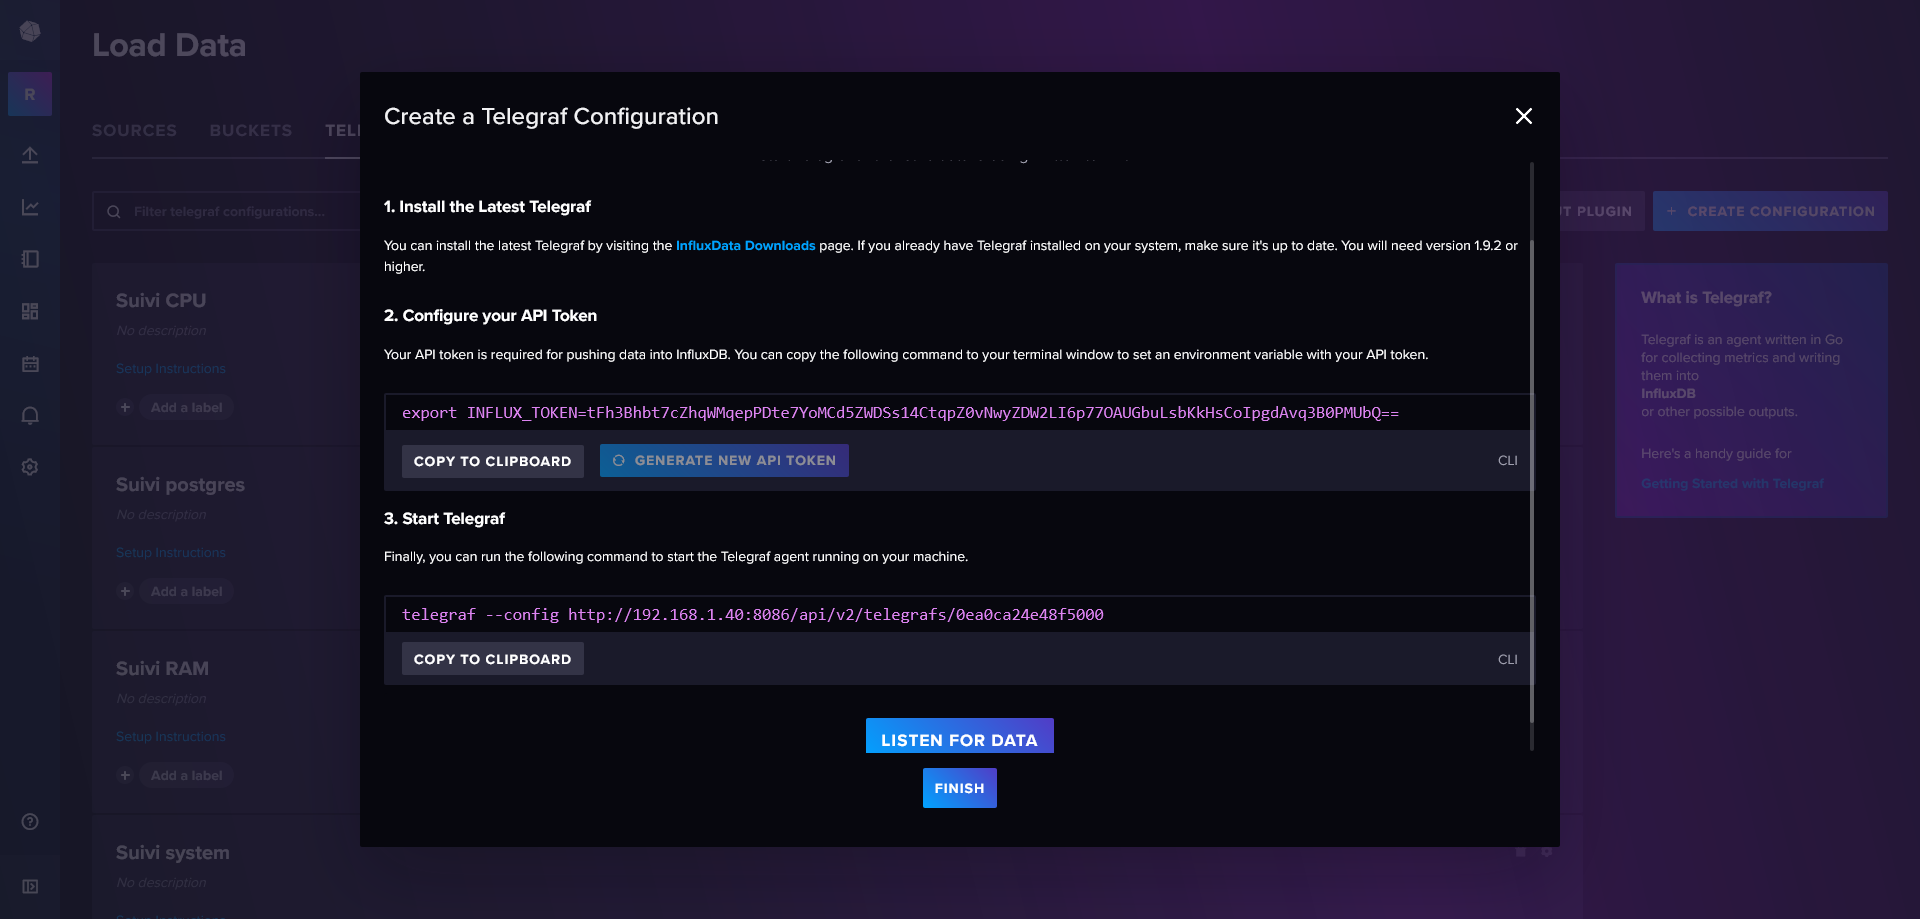Click the dialog's vertical scrollbar
The height and width of the screenshot is (919, 1920).
click(x=1531, y=450)
